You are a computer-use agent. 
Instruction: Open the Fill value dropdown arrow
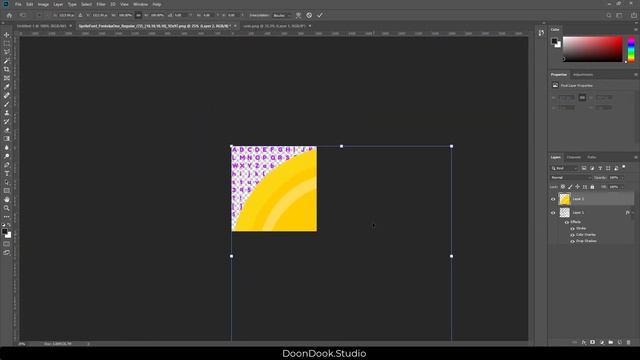[x=622, y=187]
